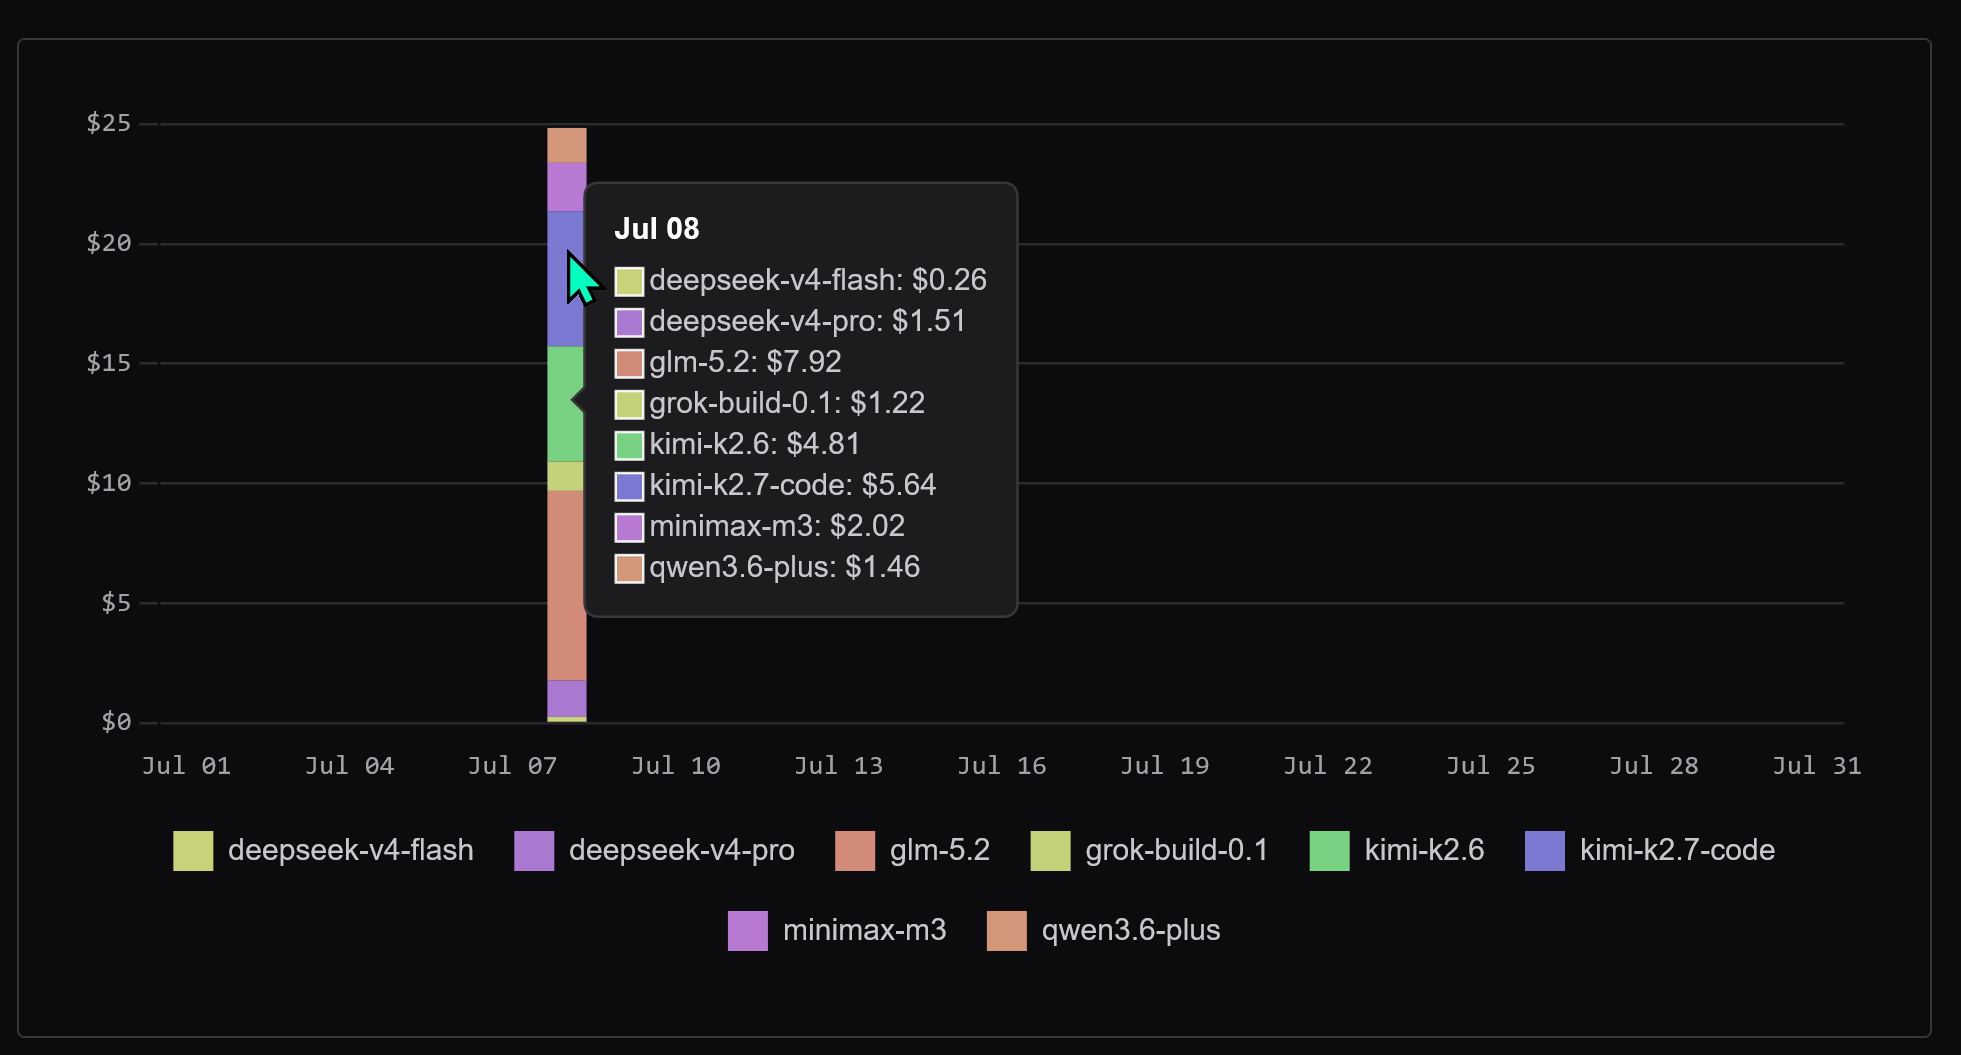Click the Jul 10 x-axis label

tap(675, 766)
